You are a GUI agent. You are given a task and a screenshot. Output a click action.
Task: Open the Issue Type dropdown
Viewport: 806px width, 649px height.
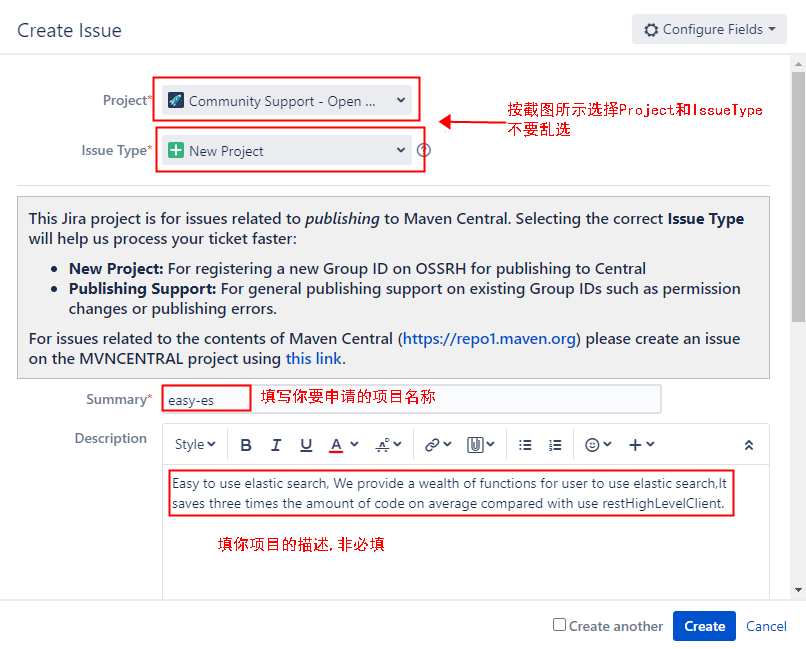tap(287, 151)
